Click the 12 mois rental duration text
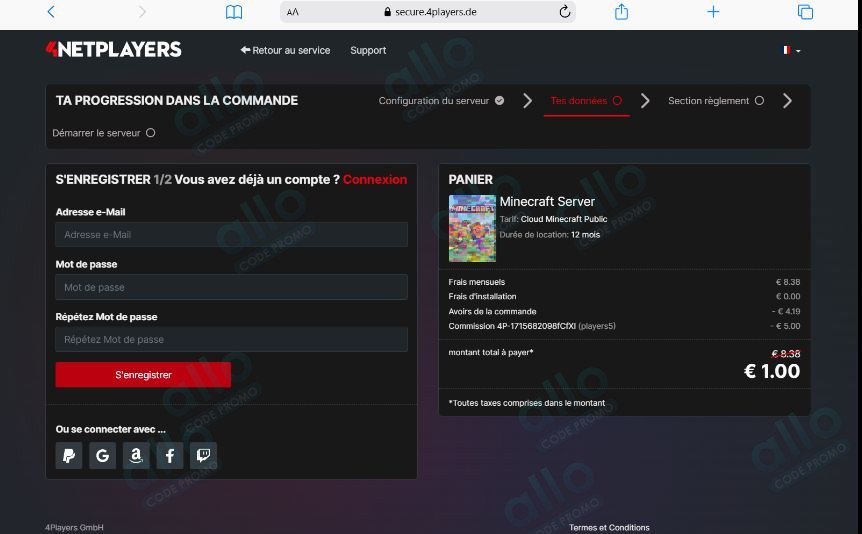This screenshot has width=862, height=534. 585,234
